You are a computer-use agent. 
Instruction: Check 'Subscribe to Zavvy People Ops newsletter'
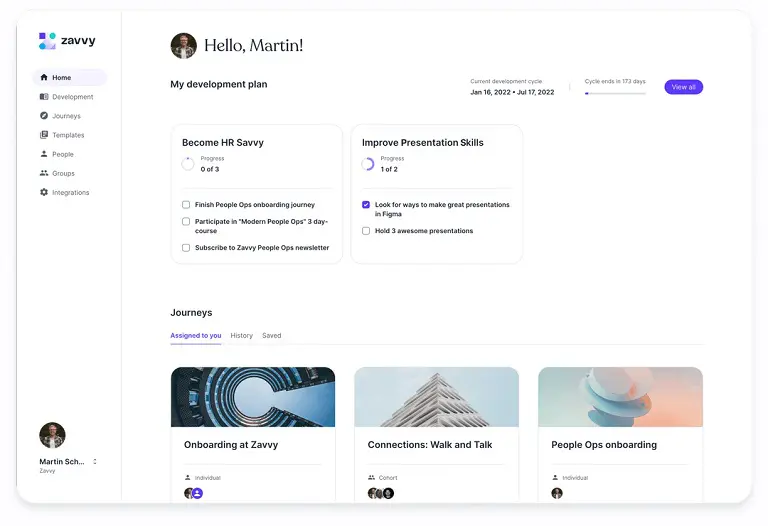click(186, 248)
